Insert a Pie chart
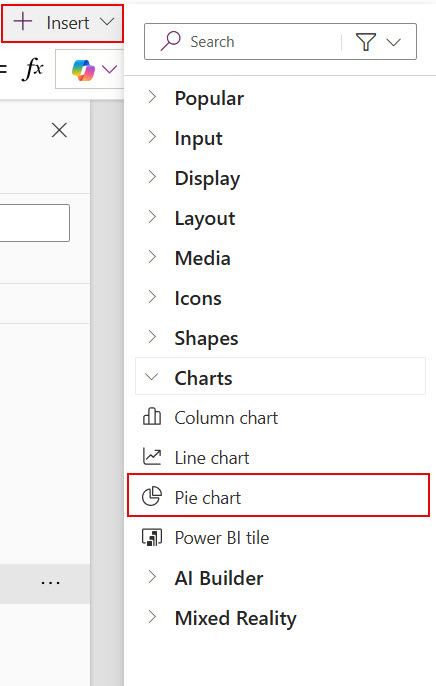Viewport: 436px width, 686px height. point(279,497)
